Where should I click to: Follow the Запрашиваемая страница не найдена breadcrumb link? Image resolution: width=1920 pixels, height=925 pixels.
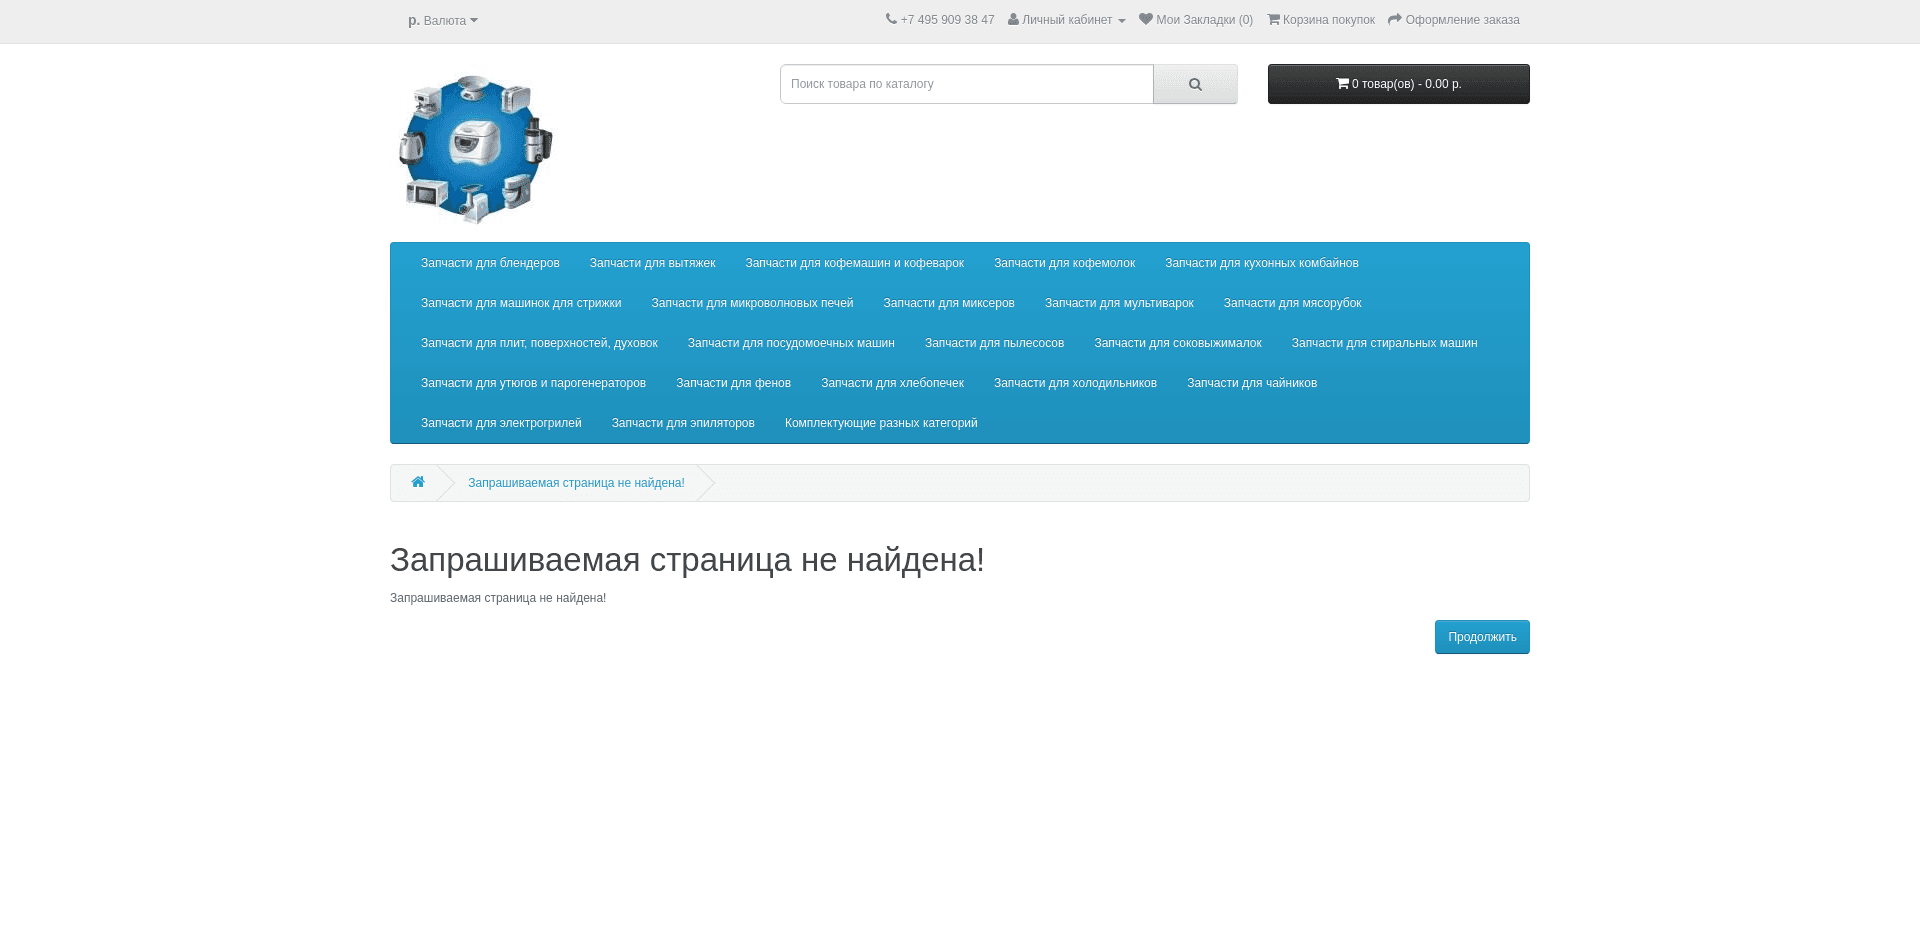(x=576, y=483)
